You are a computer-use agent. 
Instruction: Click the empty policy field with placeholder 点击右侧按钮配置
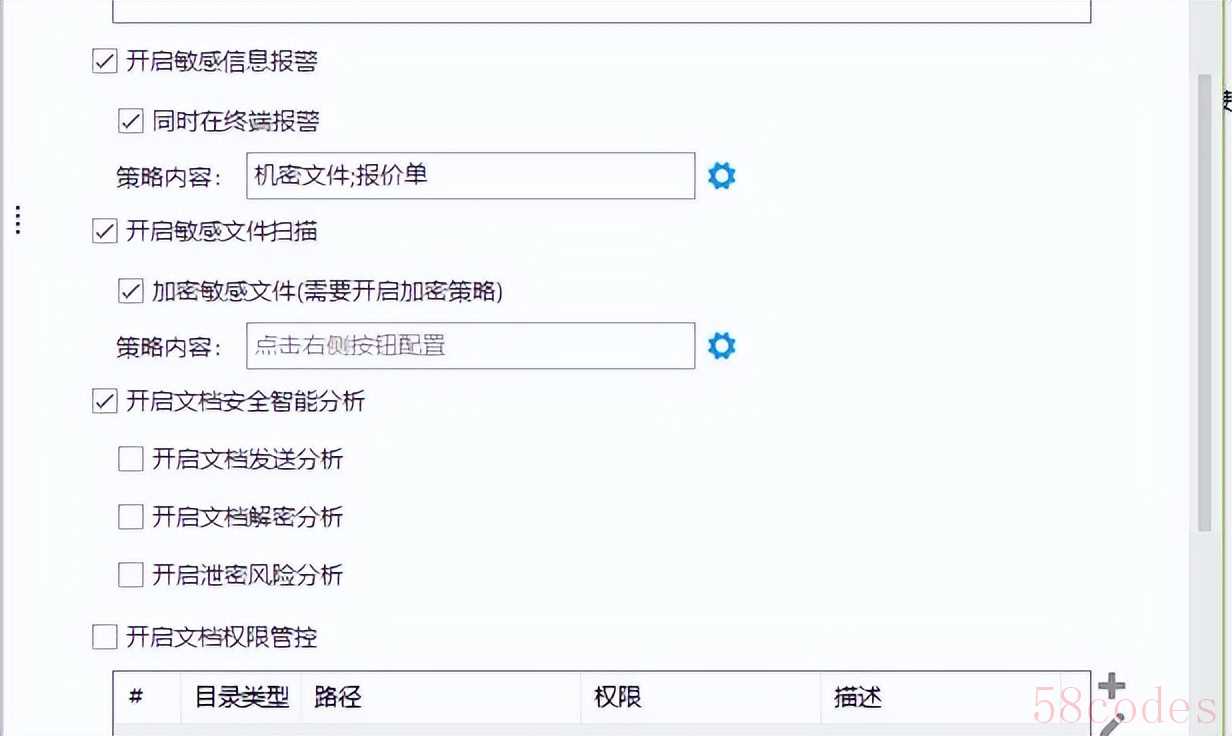pyautogui.click(x=470, y=346)
